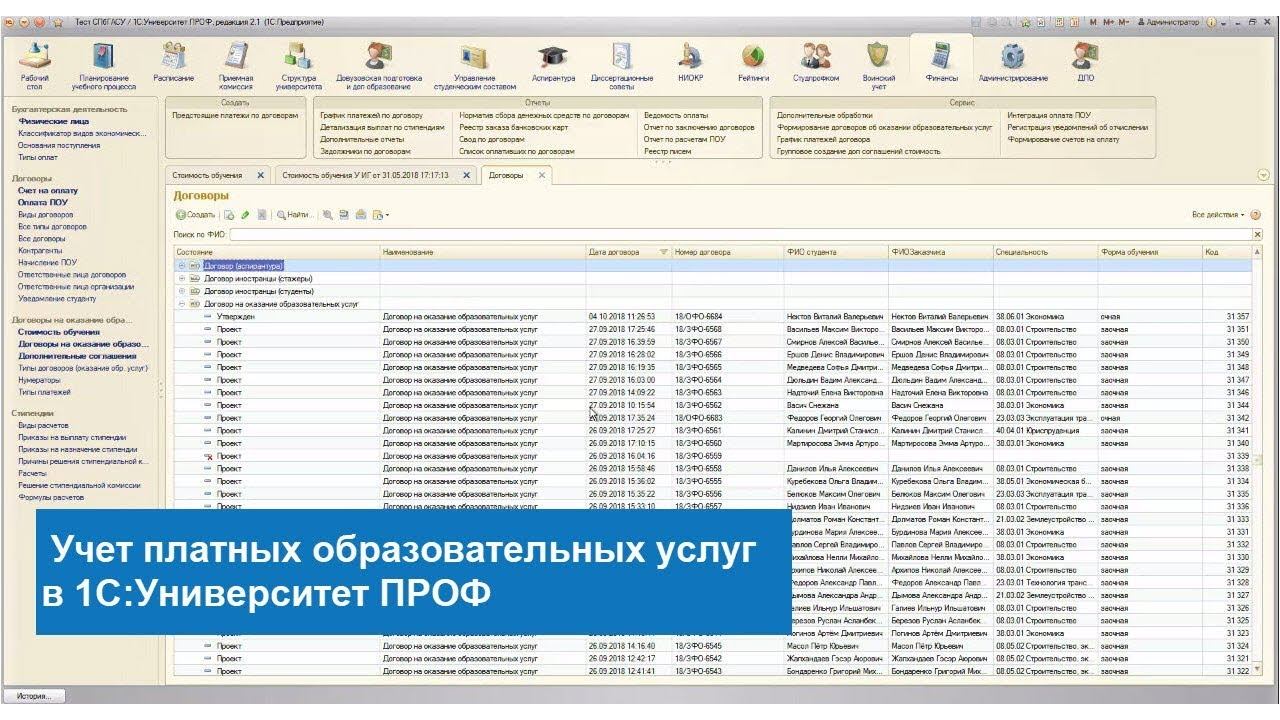The image size is (1280, 720).
Task: Click the Поиск по ФИО input field
Action: click(739, 234)
